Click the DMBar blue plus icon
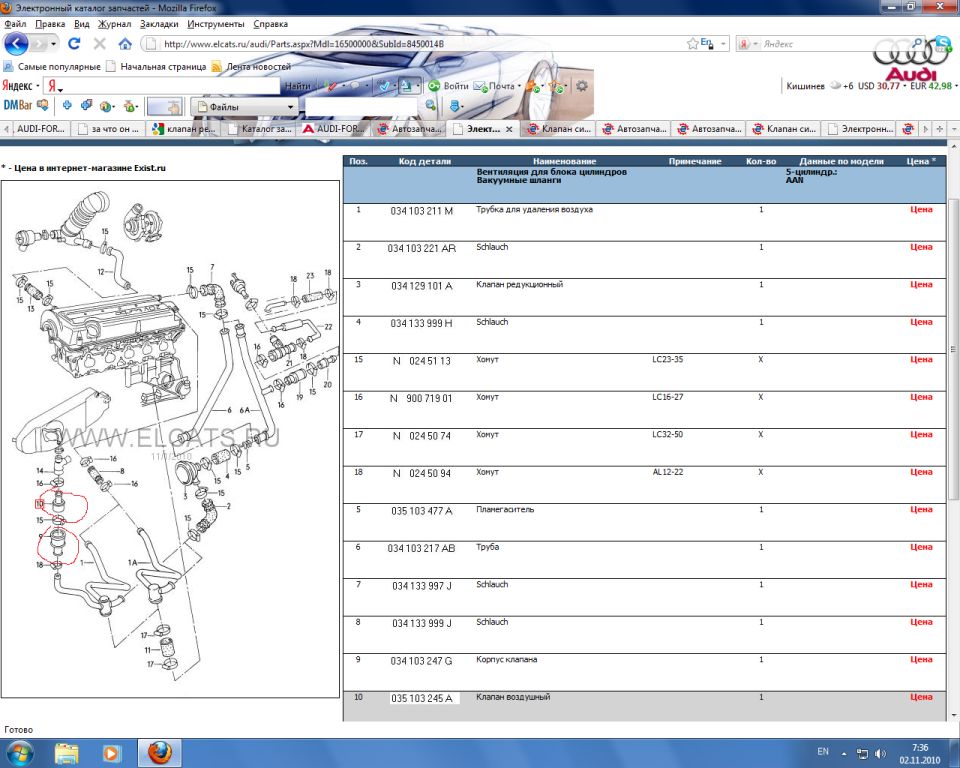The image size is (960, 768). pos(67,105)
